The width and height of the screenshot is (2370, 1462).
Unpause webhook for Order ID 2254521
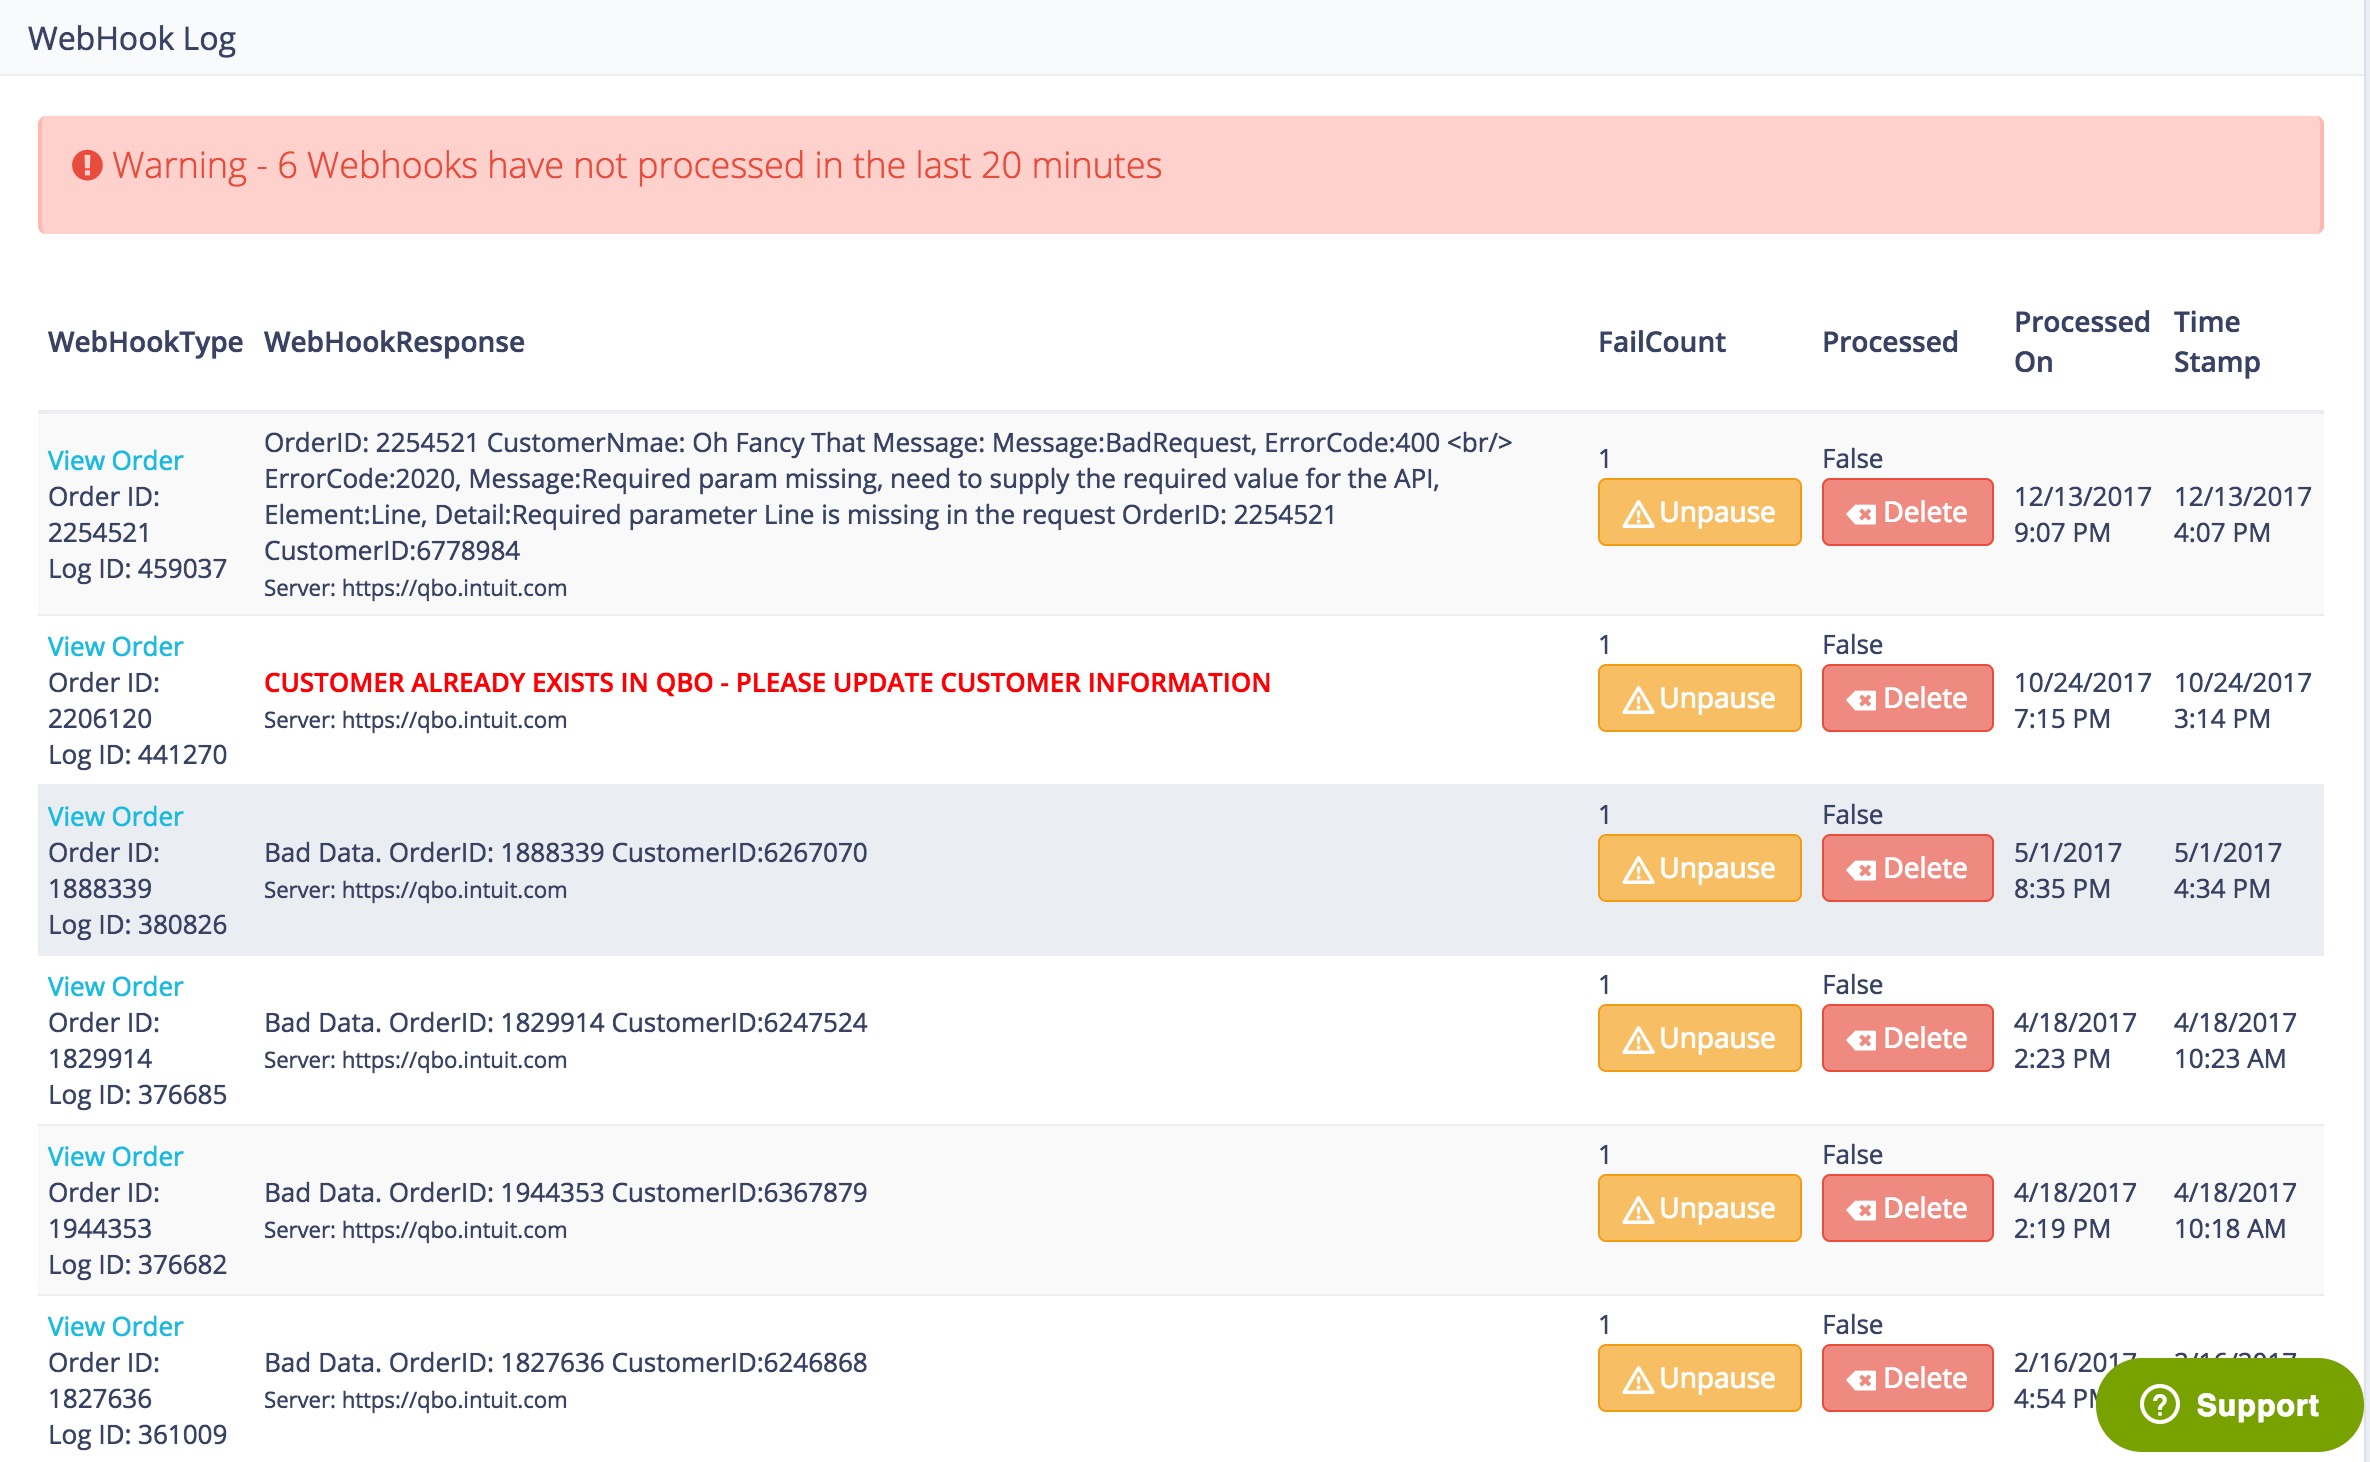[x=1698, y=512]
